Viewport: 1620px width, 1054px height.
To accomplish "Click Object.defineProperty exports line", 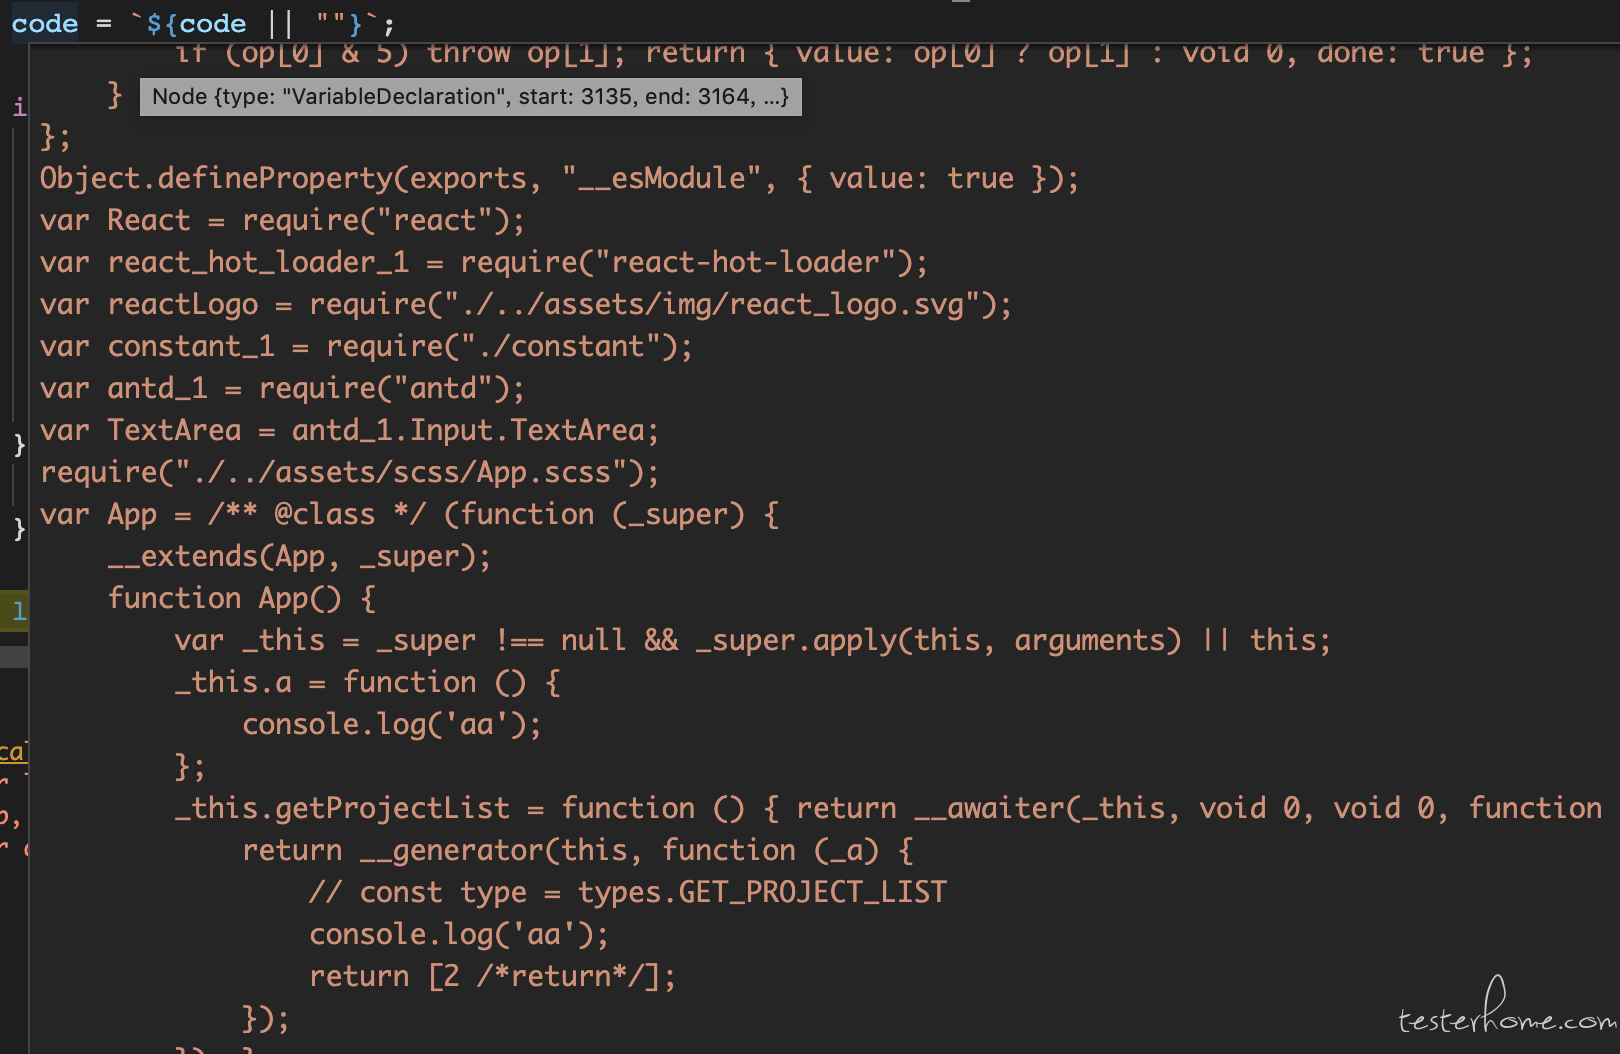I will [x=560, y=178].
